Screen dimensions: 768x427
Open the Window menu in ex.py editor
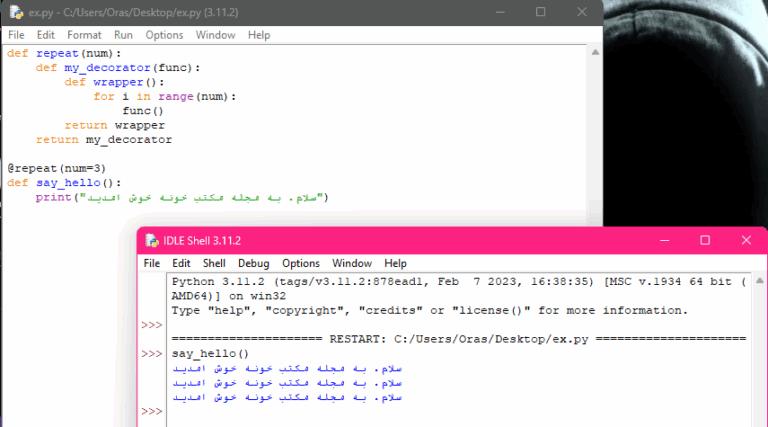point(215,35)
